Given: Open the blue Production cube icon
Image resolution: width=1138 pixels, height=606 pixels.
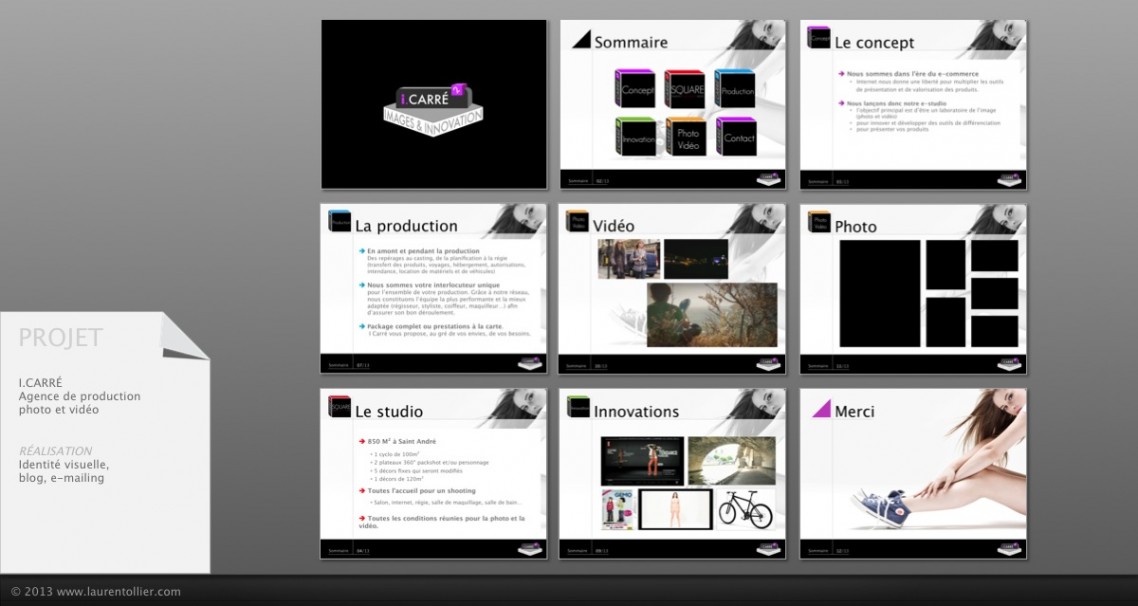Looking at the screenshot, I should [735, 90].
